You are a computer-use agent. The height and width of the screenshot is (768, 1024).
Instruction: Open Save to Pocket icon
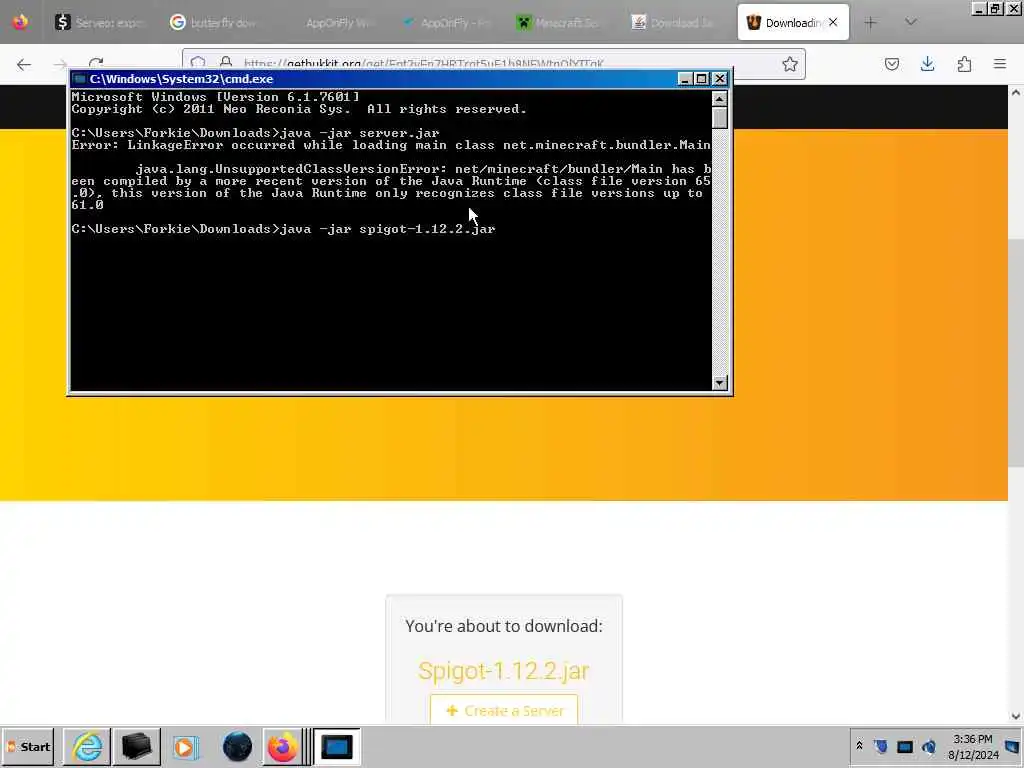point(891,64)
